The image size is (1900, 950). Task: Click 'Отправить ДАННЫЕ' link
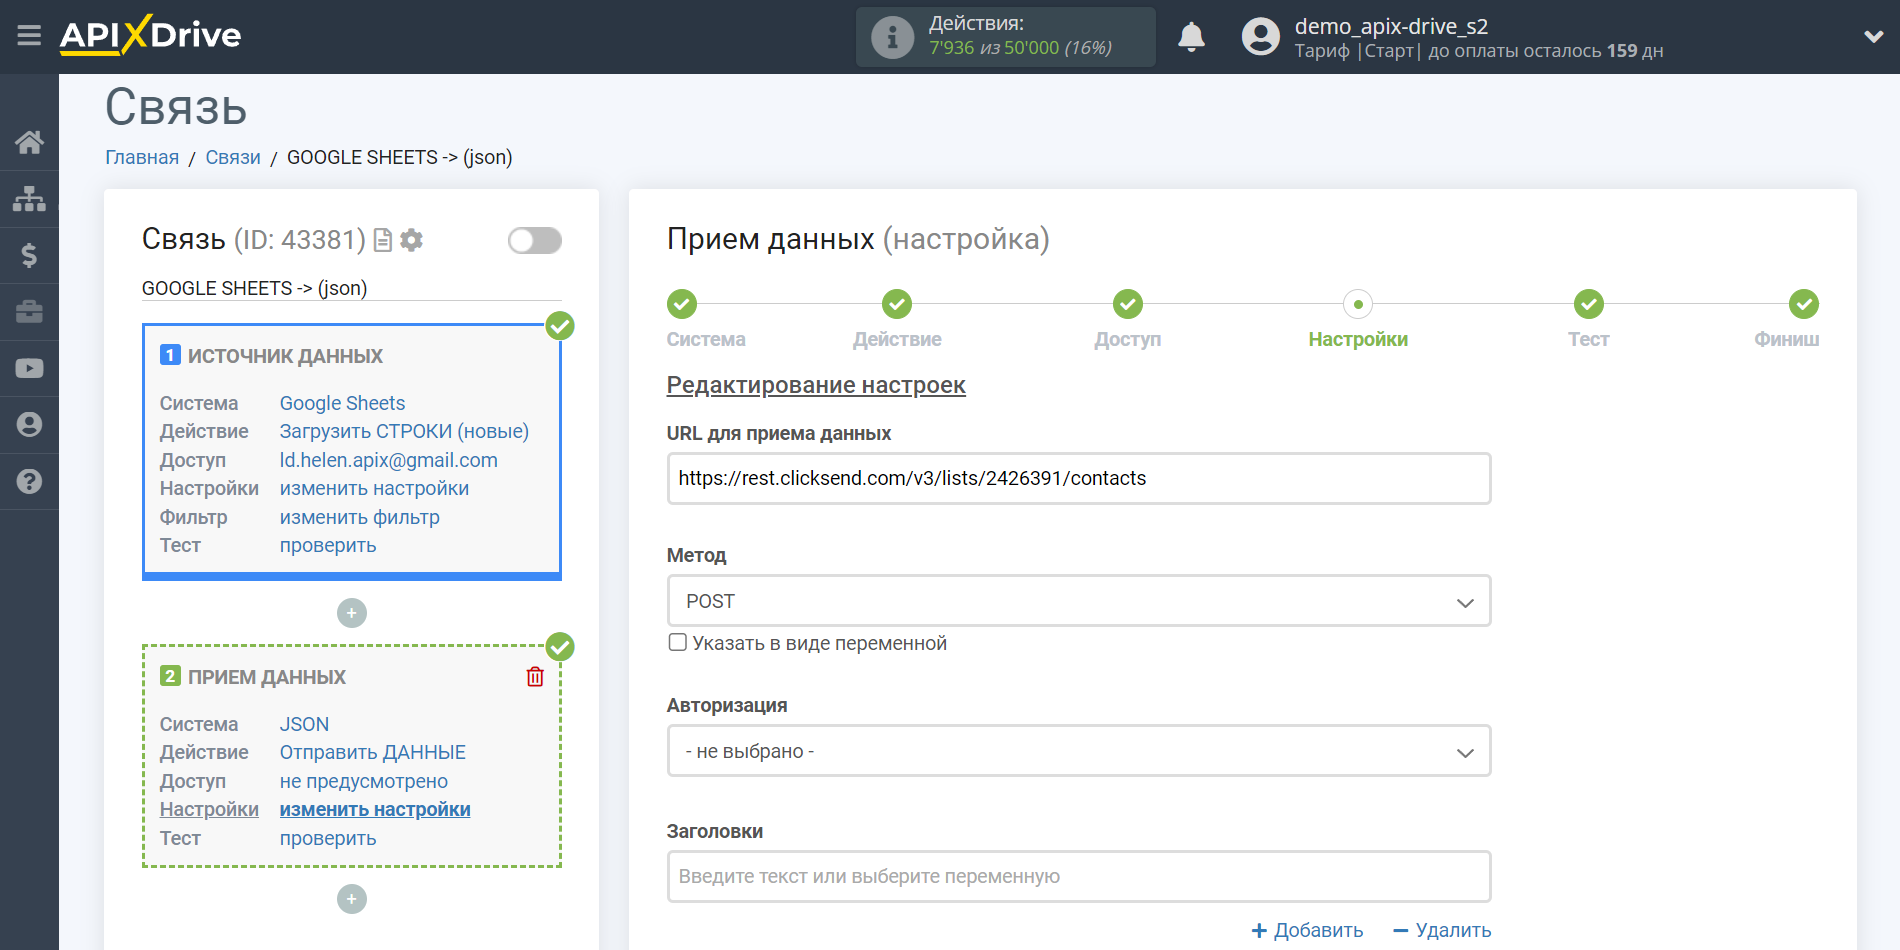point(372,752)
